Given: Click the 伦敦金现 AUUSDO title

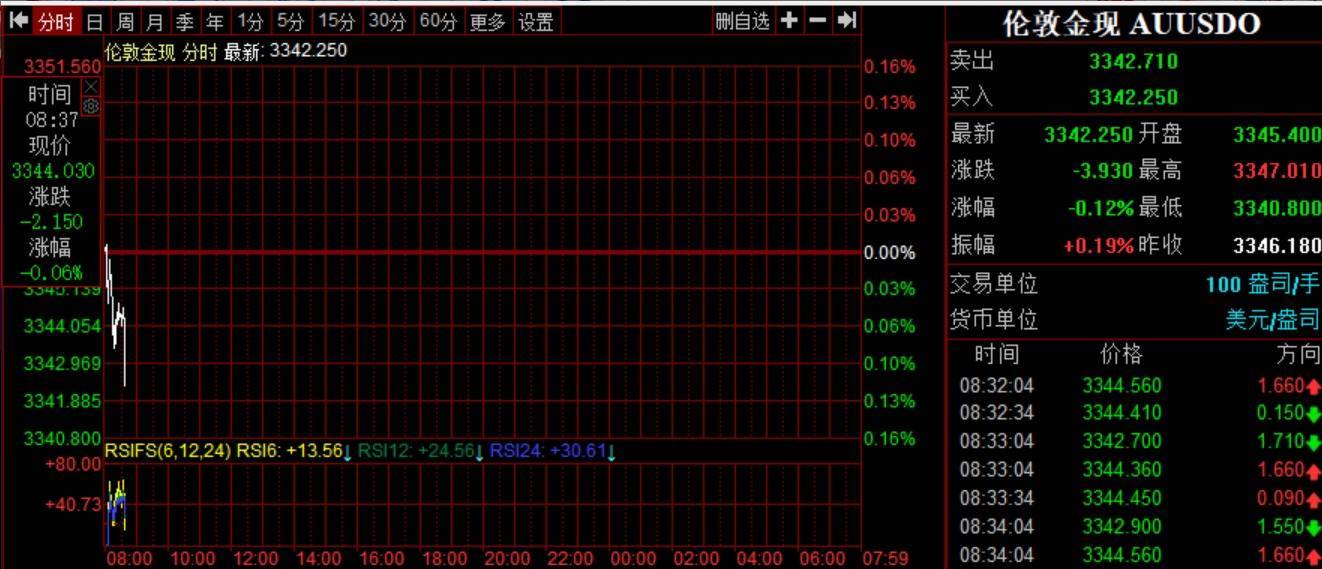Looking at the screenshot, I should pos(1131,24).
